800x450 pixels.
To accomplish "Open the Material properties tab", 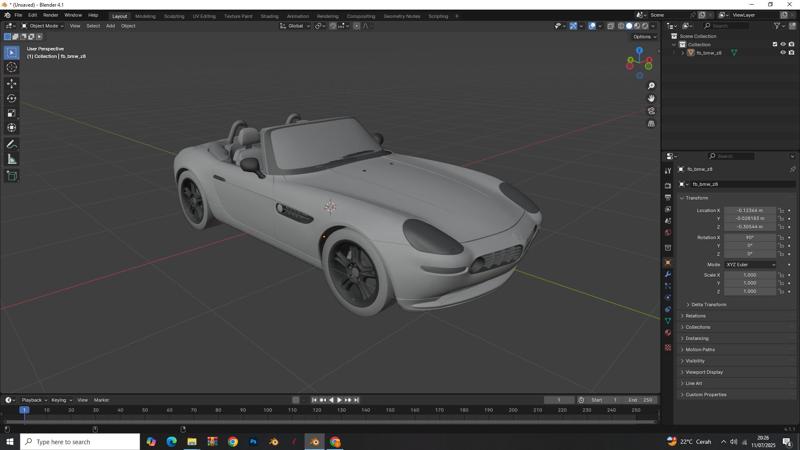I will pyautogui.click(x=668, y=333).
